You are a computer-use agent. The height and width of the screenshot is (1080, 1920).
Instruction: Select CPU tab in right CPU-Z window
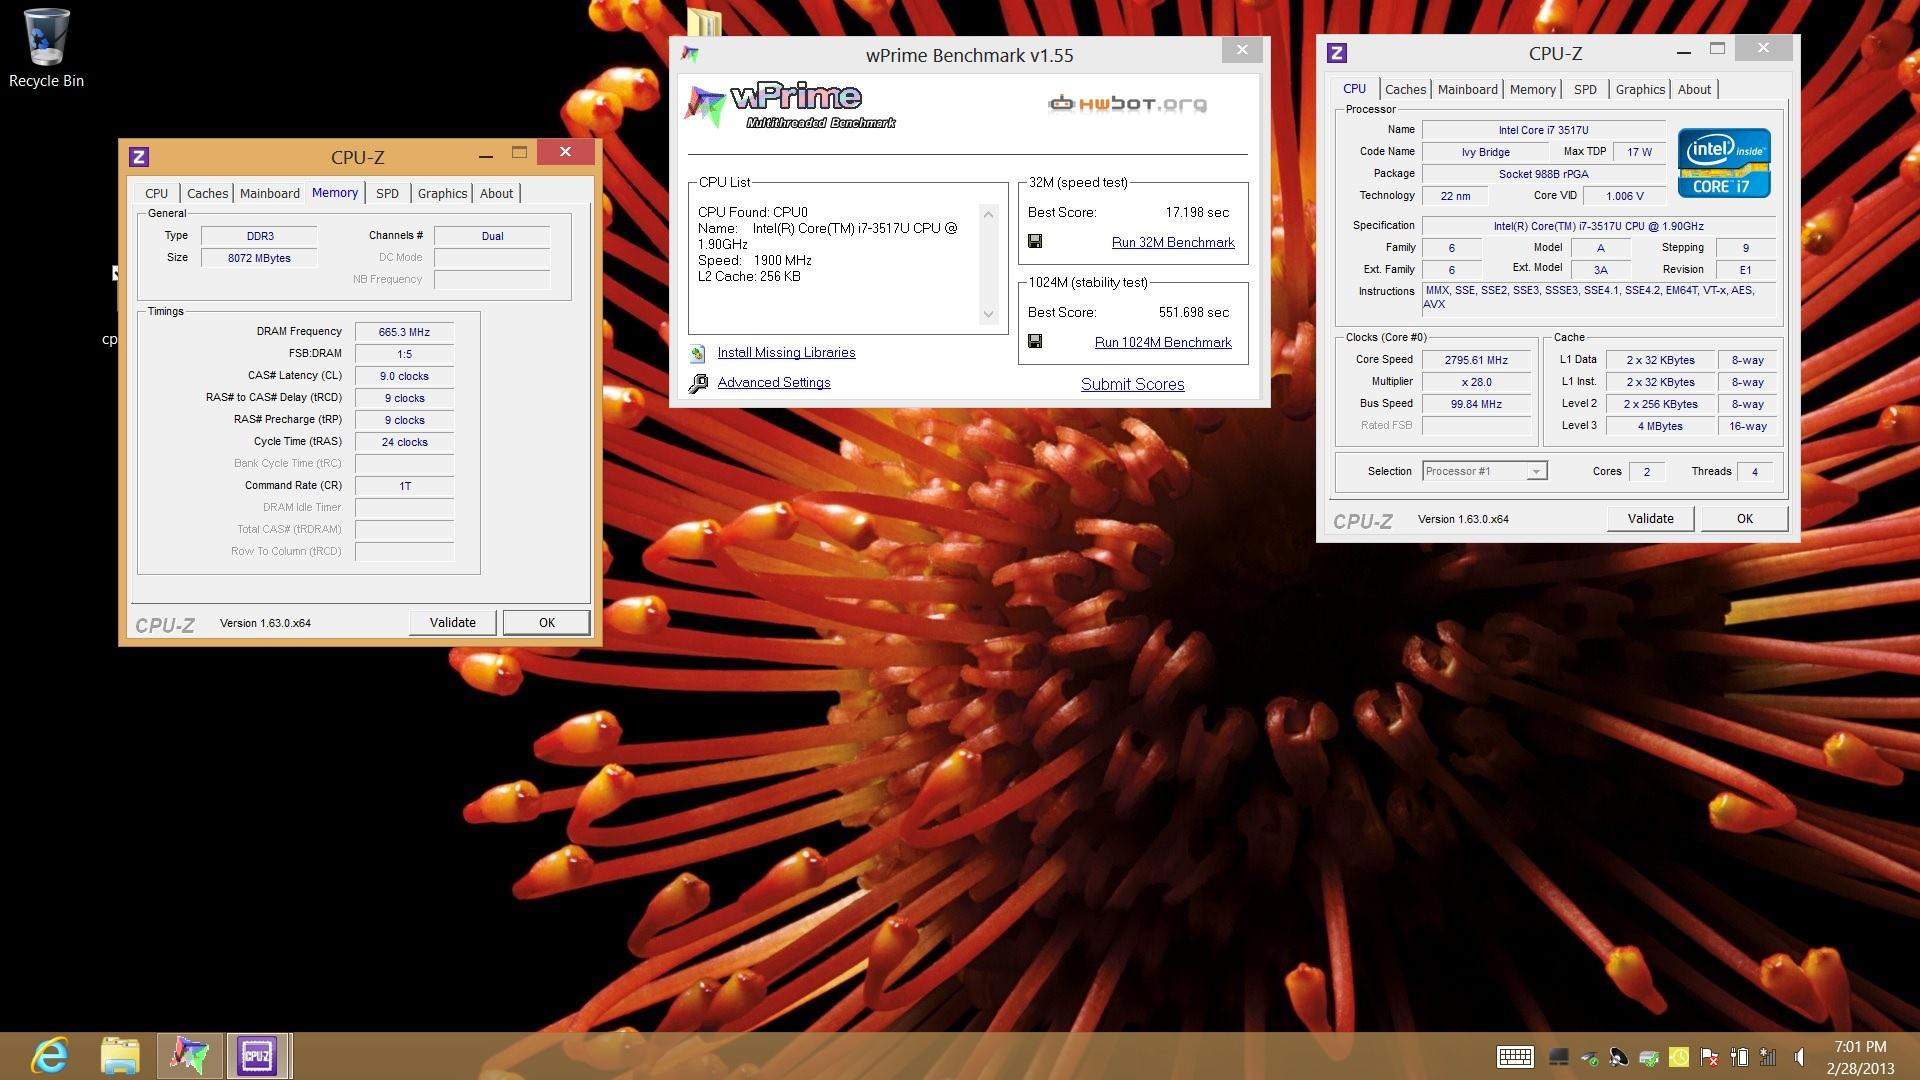(1354, 88)
